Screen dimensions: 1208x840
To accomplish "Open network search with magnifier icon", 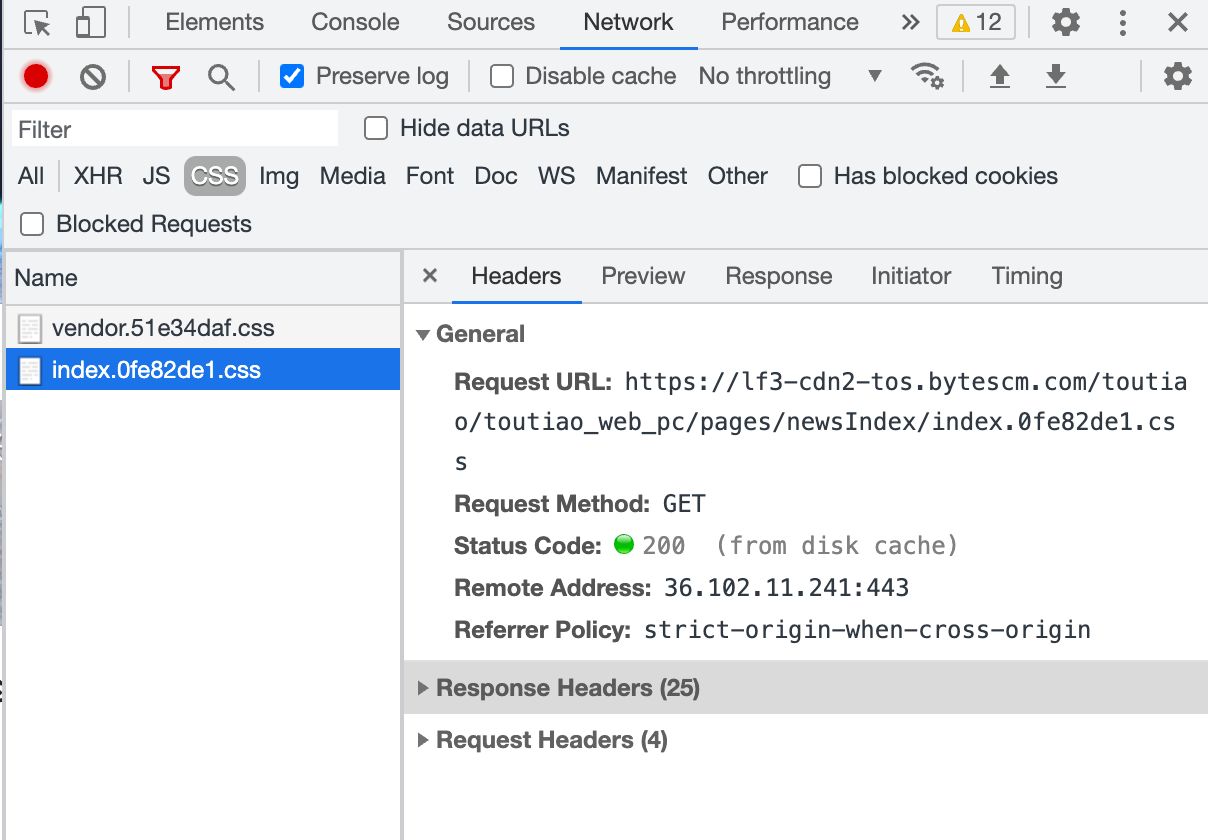I will coord(221,76).
